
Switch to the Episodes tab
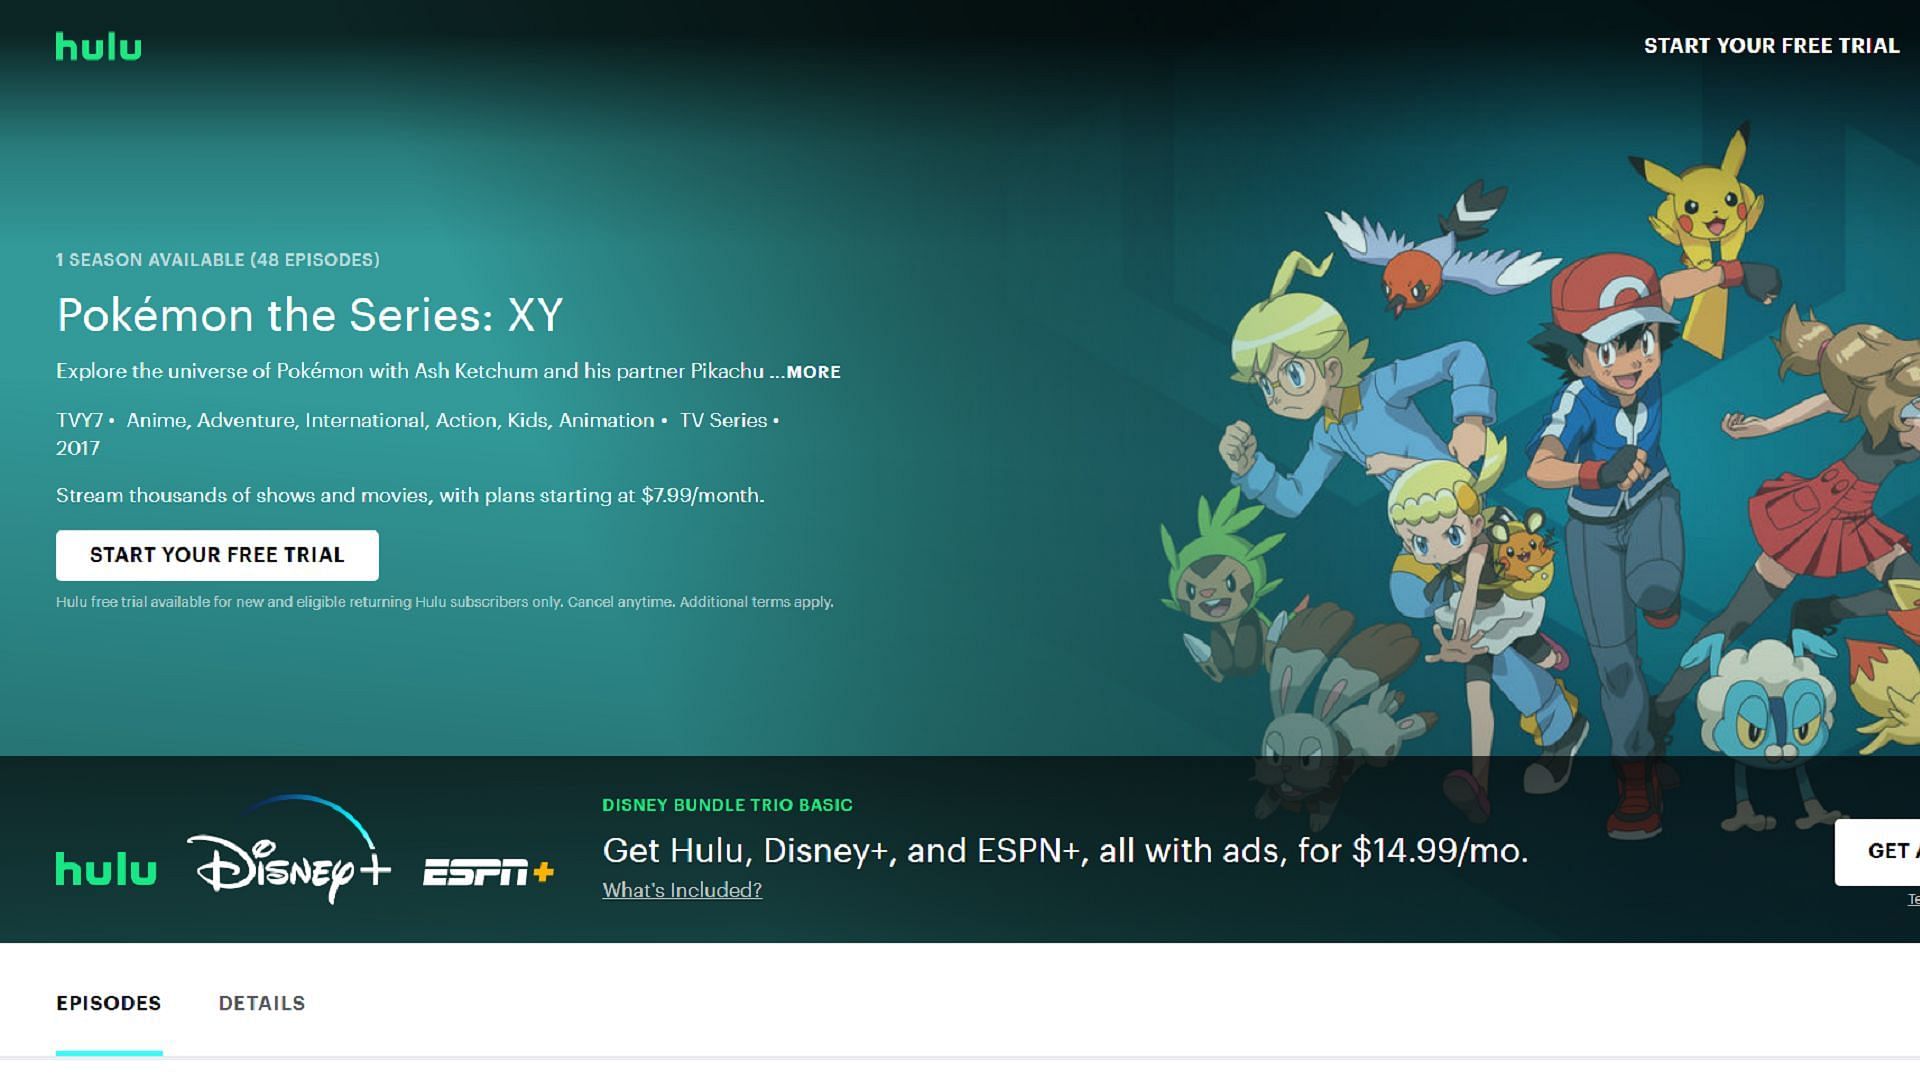(x=108, y=1003)
